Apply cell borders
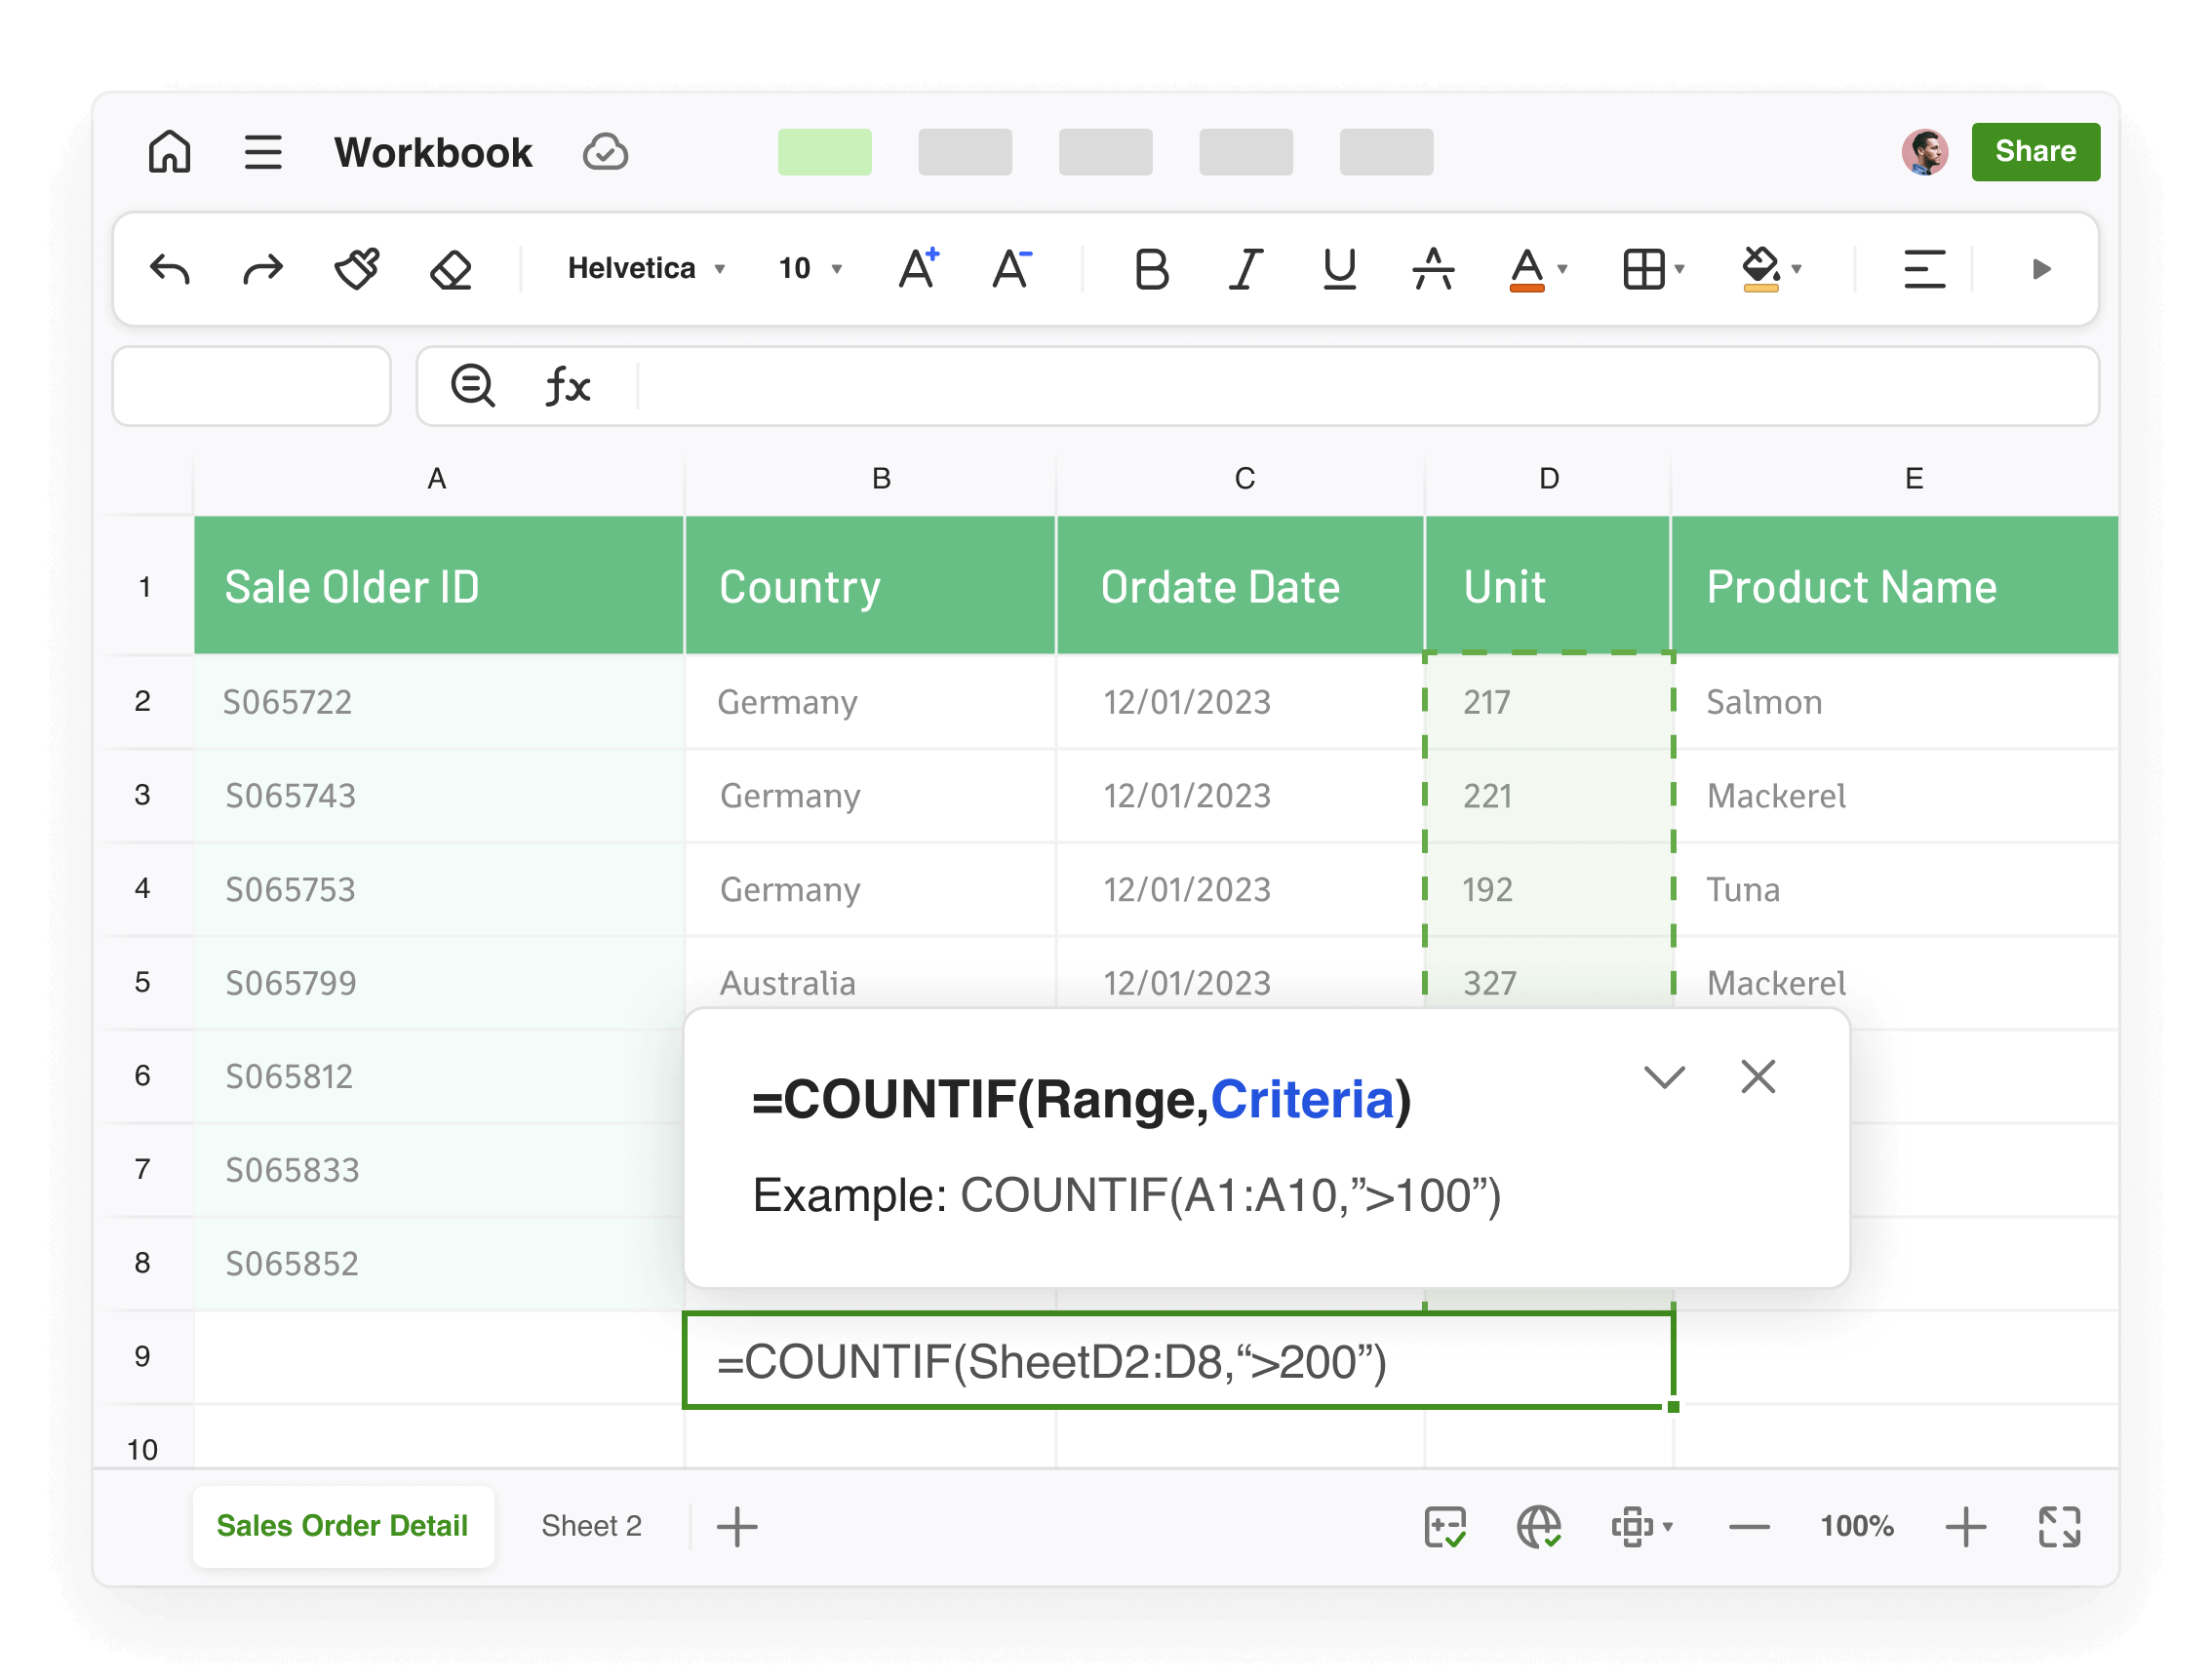Screen dimensions: 2212x1679 (1645, 269)
